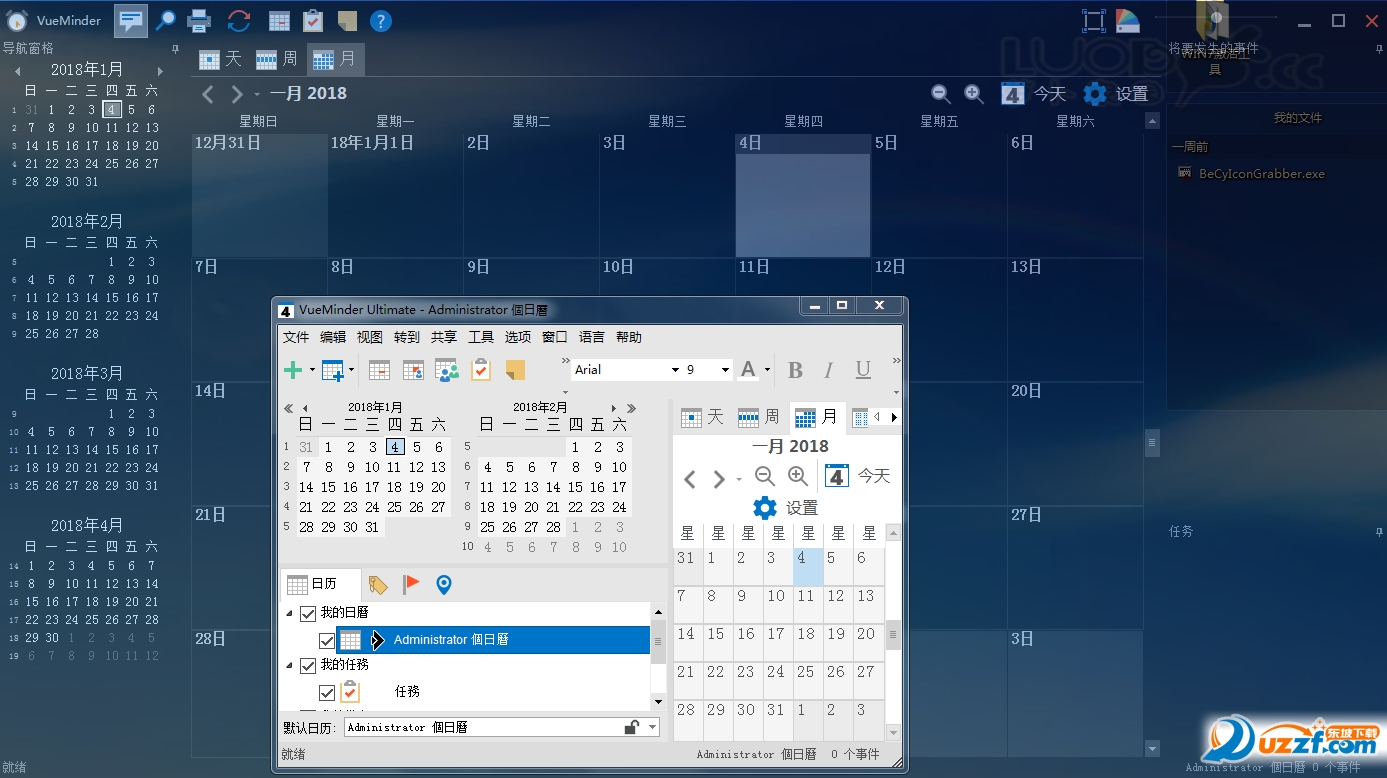Click the new calendar icon in the Ultimate toolbar
1387x778 pixels.
tap(333, 370)
